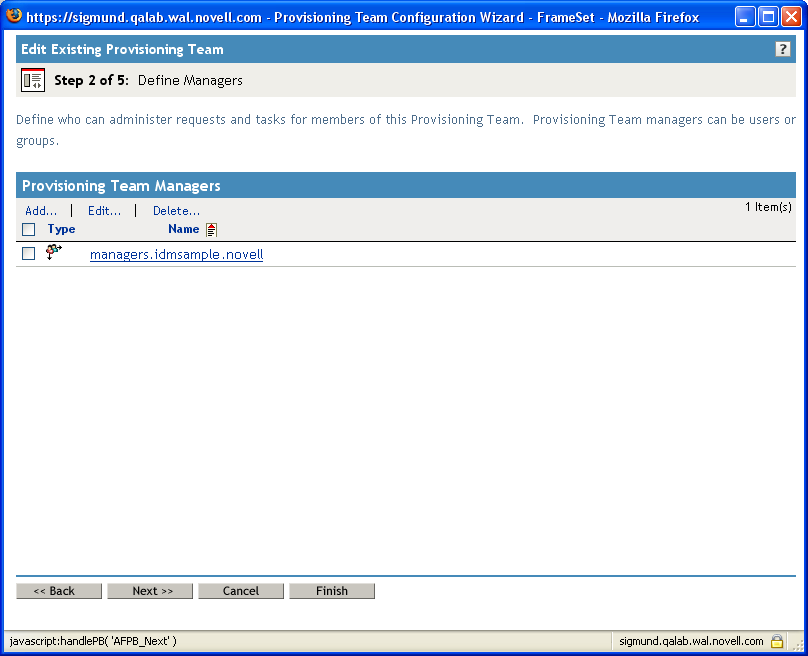
Task: Click the 'Step 2 of 5:' label
Action: click(x=92, y=80)
